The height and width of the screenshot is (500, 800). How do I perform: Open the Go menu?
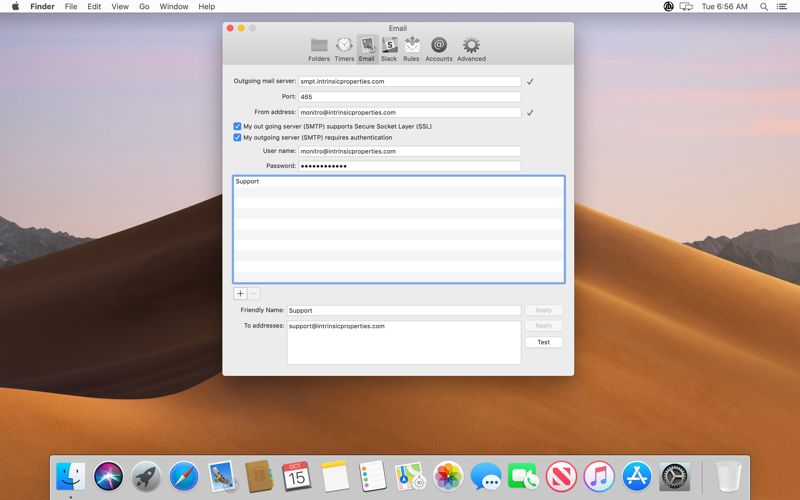144,7
